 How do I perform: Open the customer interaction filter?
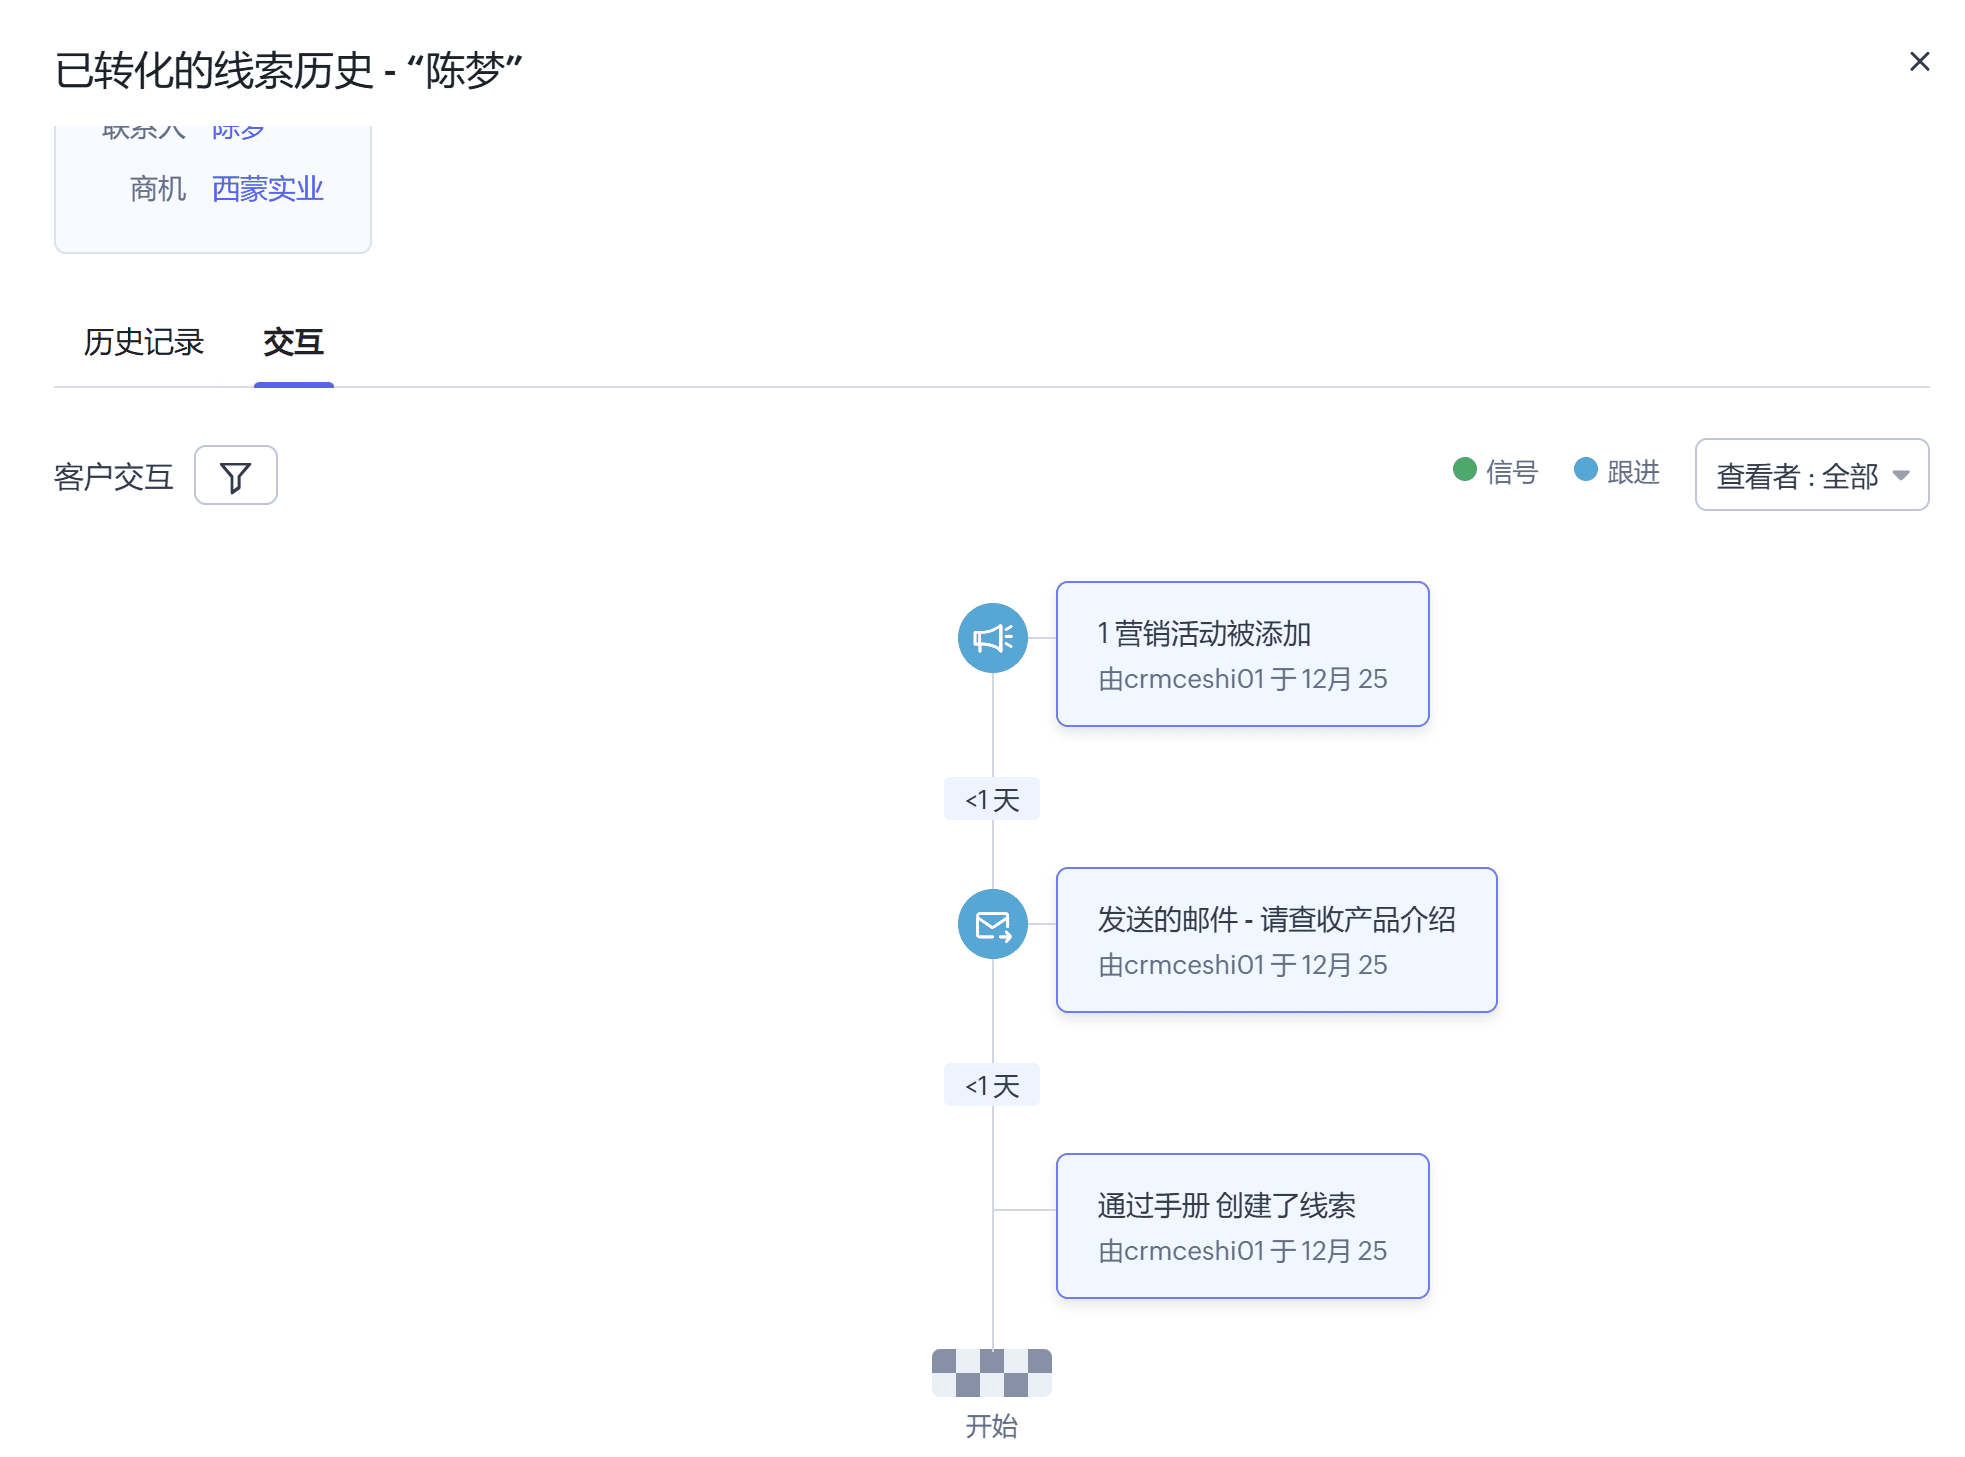[x=236, y=476]
